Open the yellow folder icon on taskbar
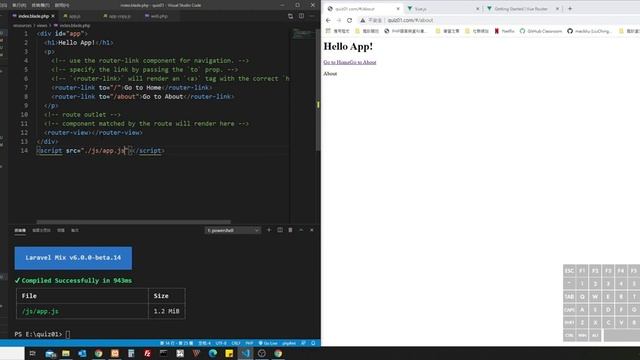The height and width of the screenshot is (360, 640). click(x=66, y=353)
